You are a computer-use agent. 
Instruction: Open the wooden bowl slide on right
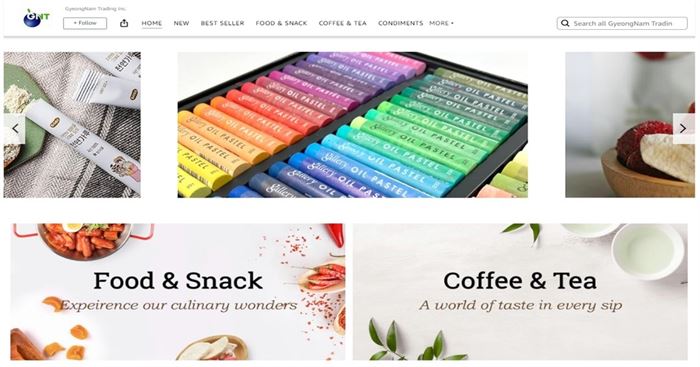click(x=630, y=125)
